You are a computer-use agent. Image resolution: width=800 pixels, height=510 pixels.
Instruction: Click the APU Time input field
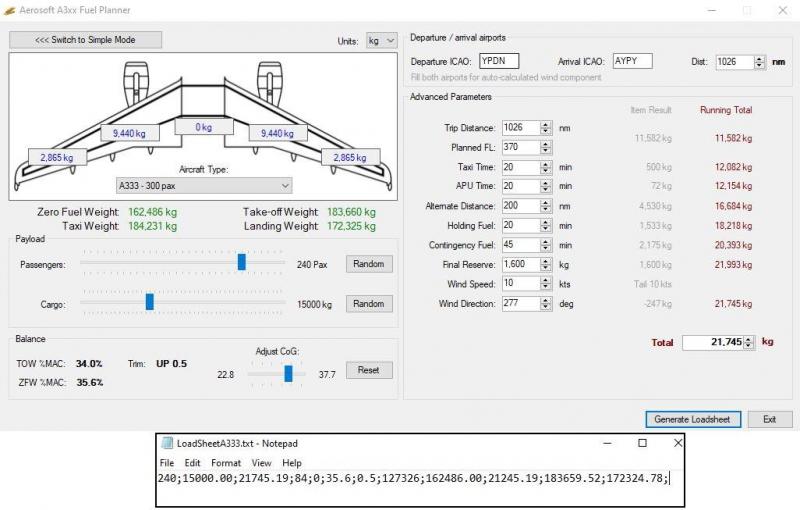click(521, 186)
